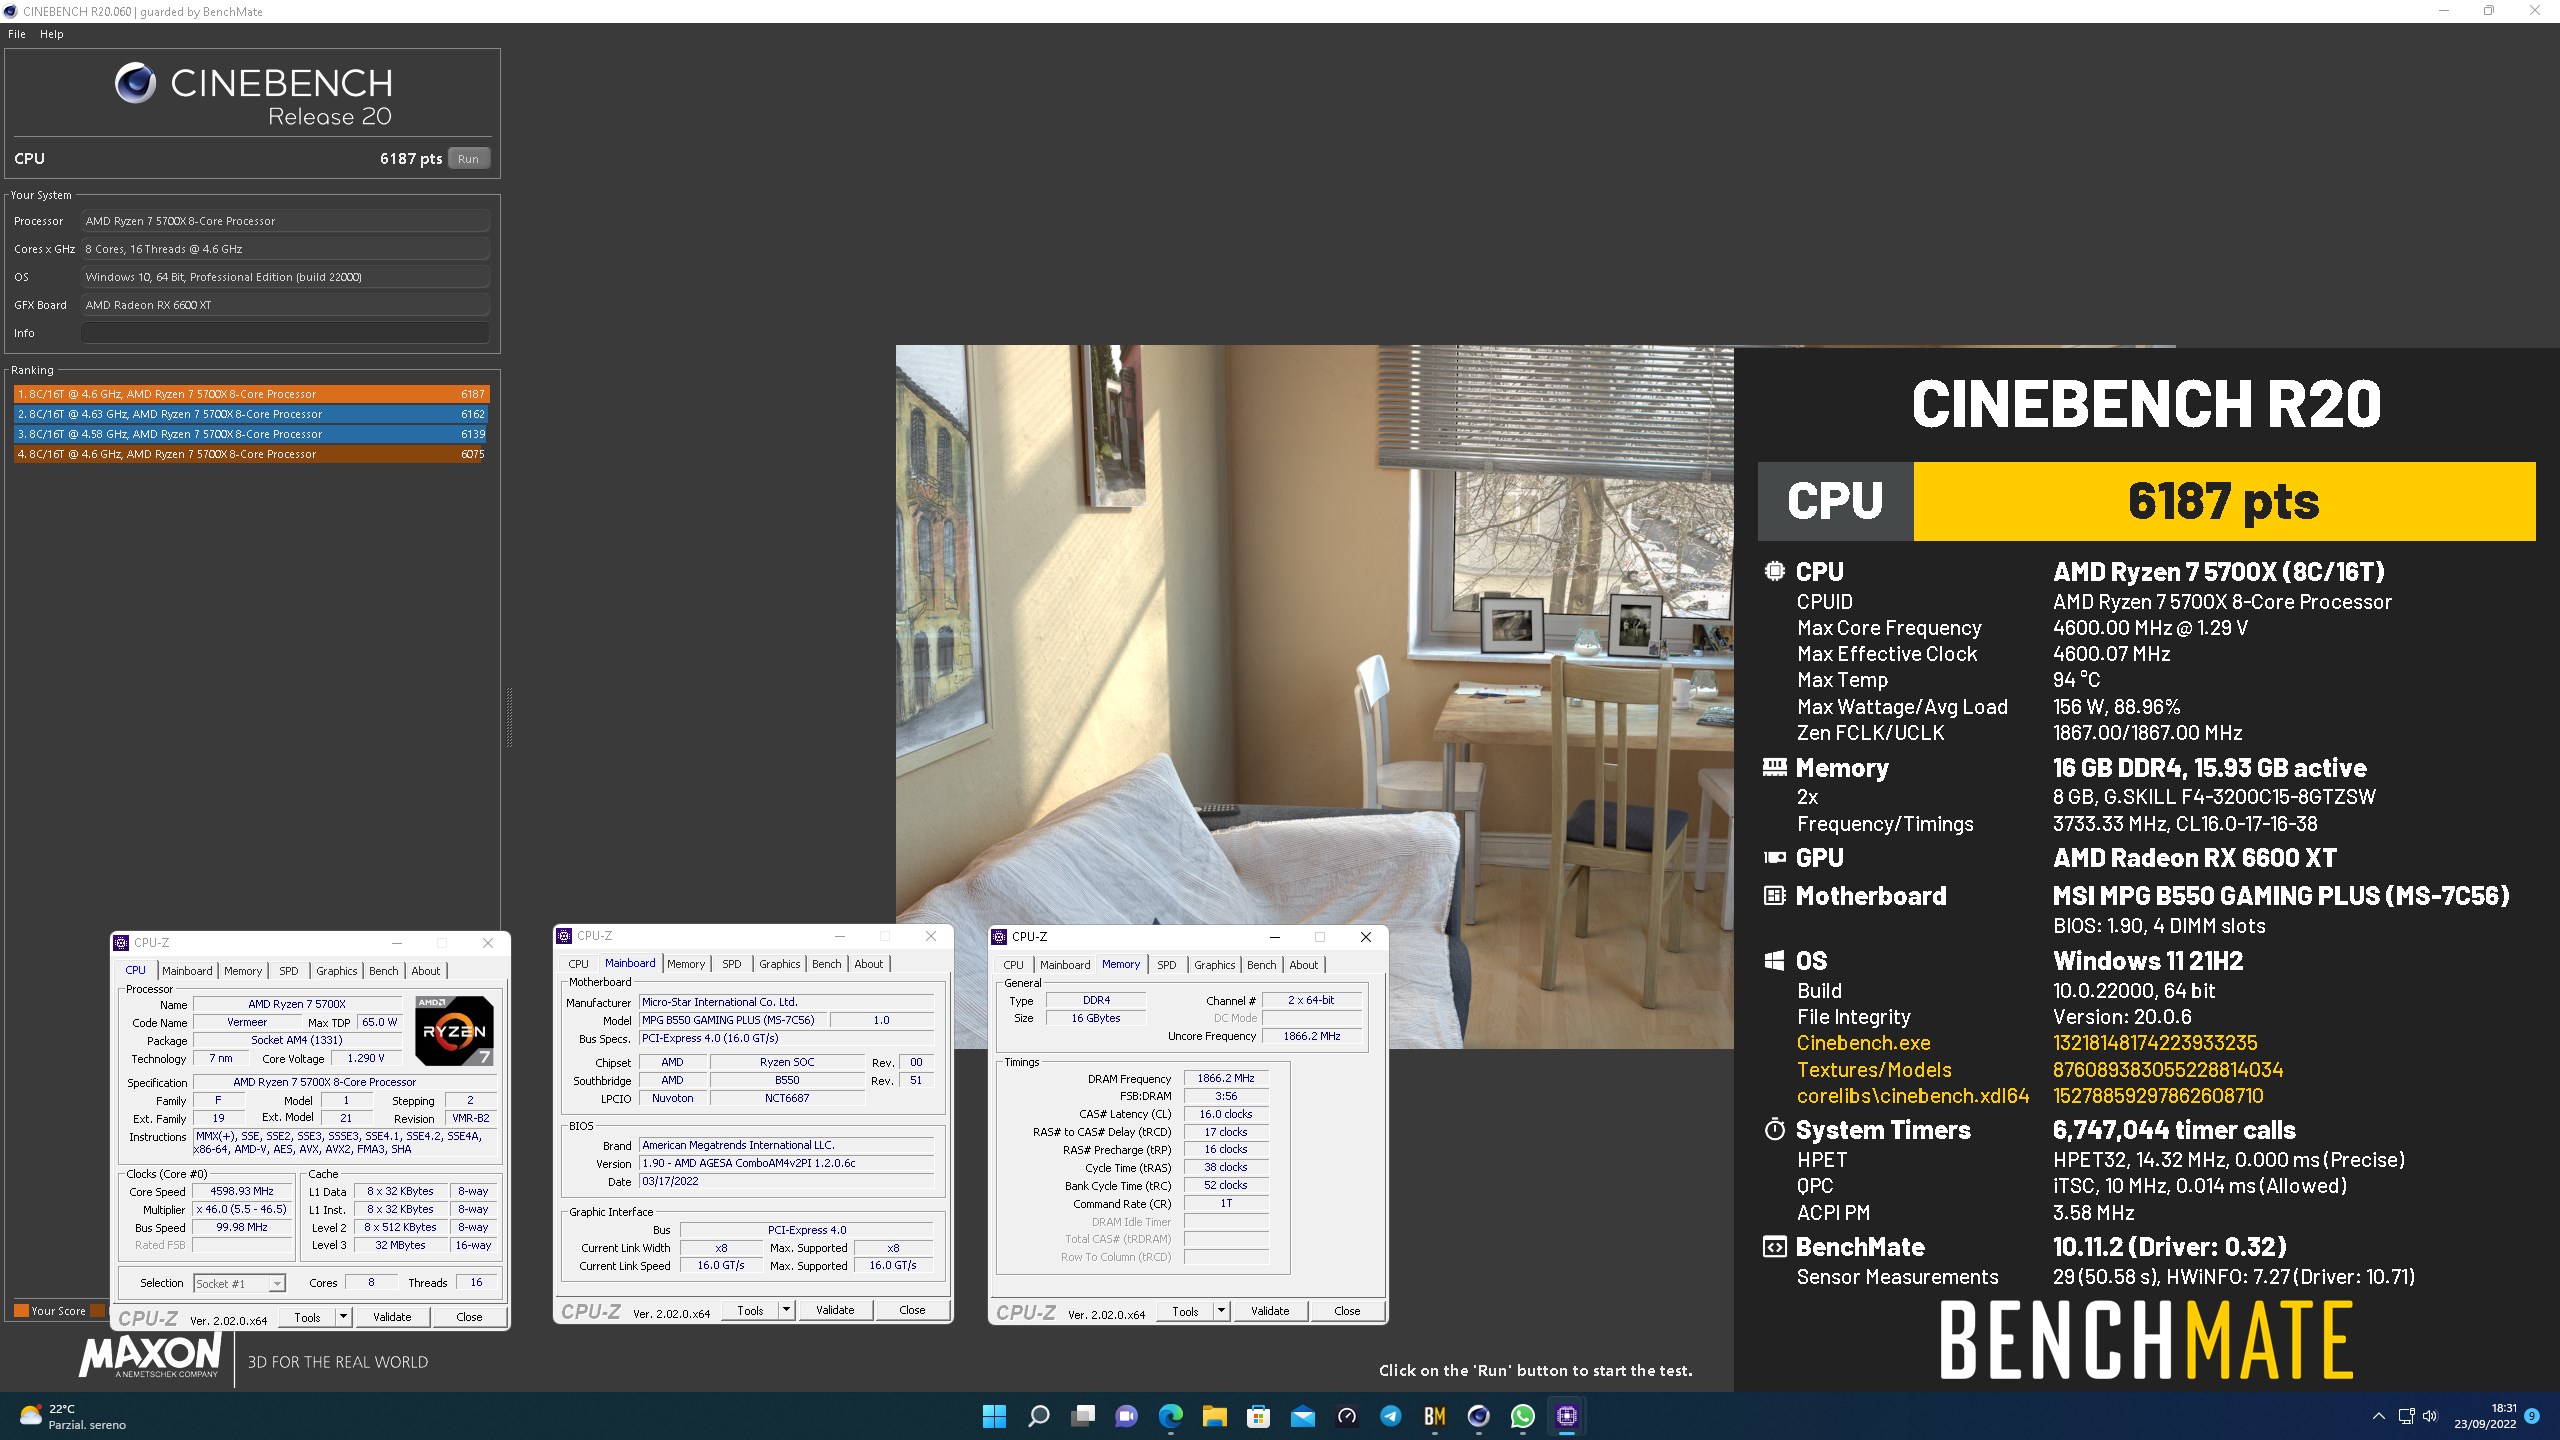This screenshot has width=2560, height=1440.
Task: Click the Your Score orange legend swatch
Action: point(21,1310)
